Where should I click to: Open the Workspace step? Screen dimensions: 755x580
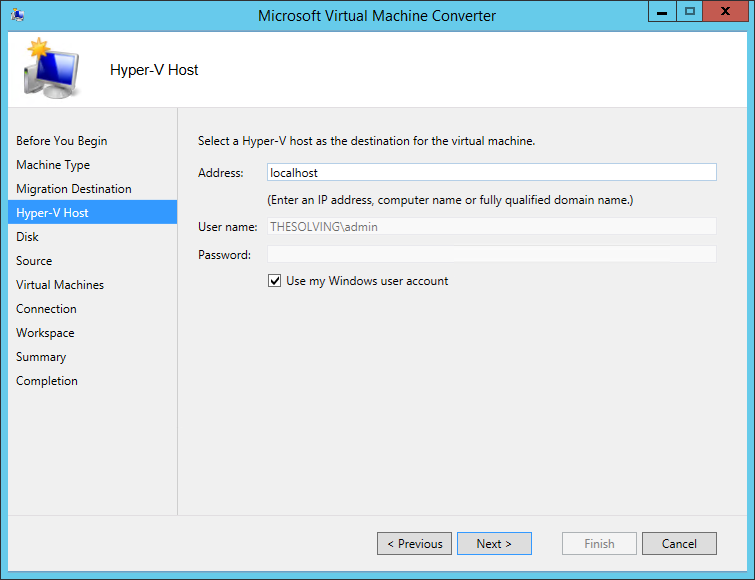(x=45, y=333)
